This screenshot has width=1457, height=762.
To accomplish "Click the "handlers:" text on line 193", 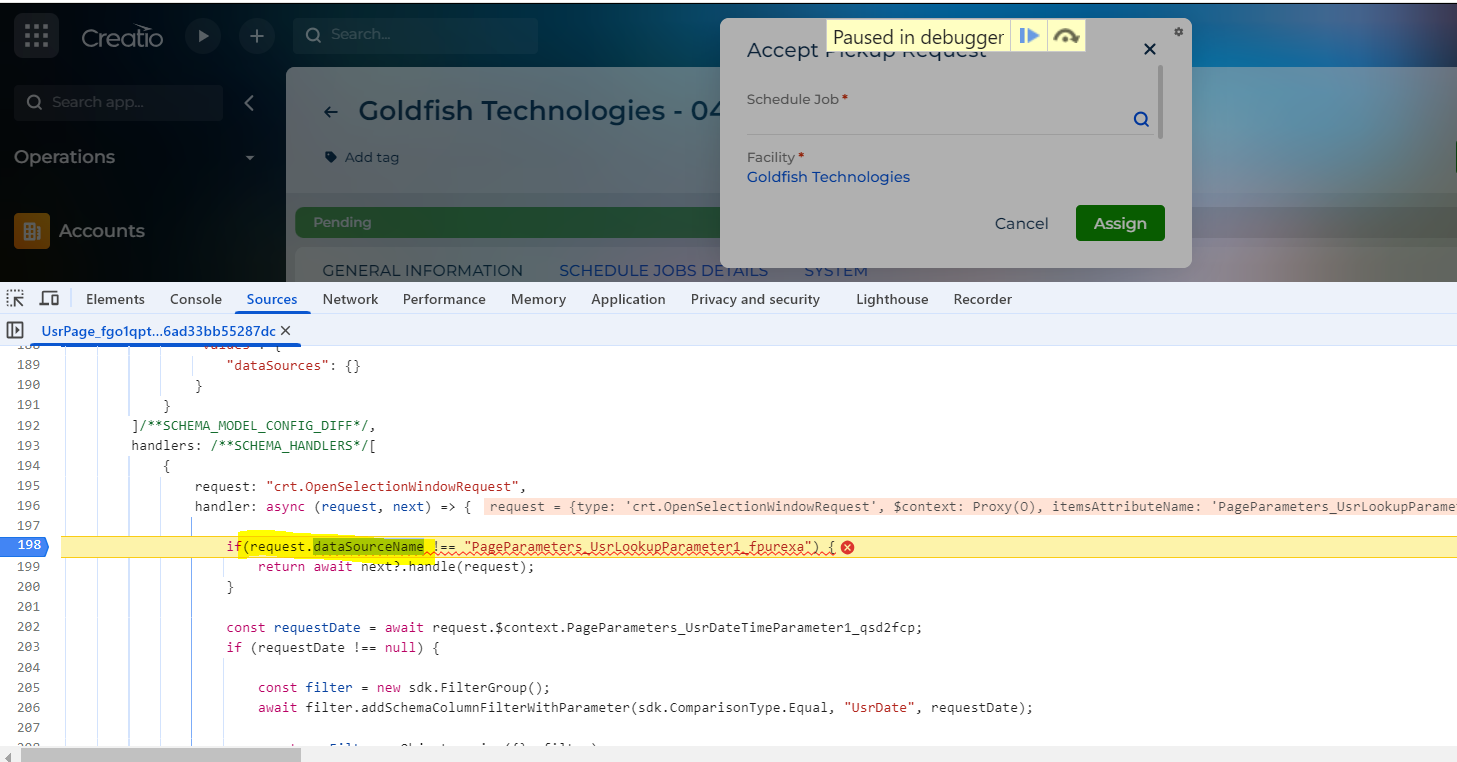I will [167, 445].
